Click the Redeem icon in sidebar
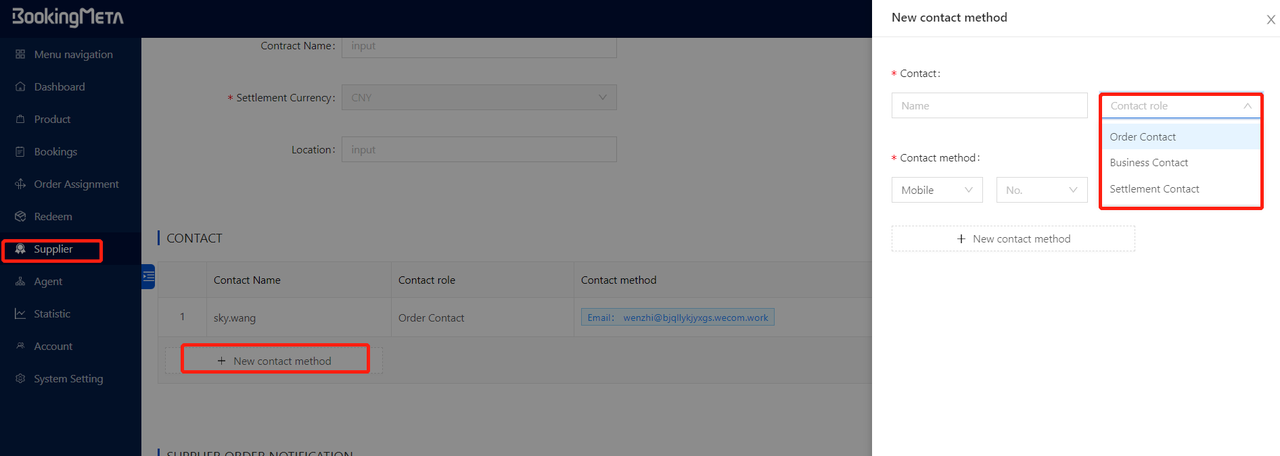 pos(20,217)
